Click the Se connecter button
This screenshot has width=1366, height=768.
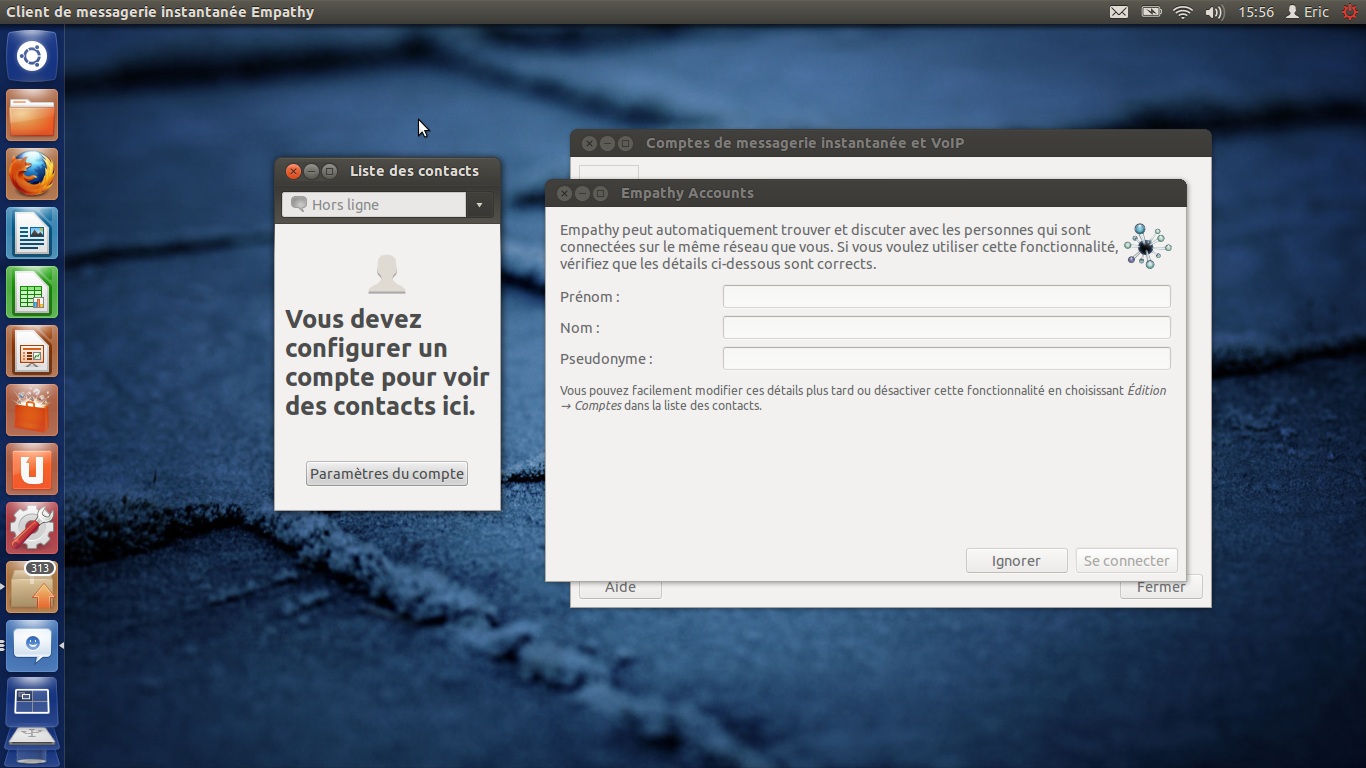pyautogui.click(x=1126, y=561)
